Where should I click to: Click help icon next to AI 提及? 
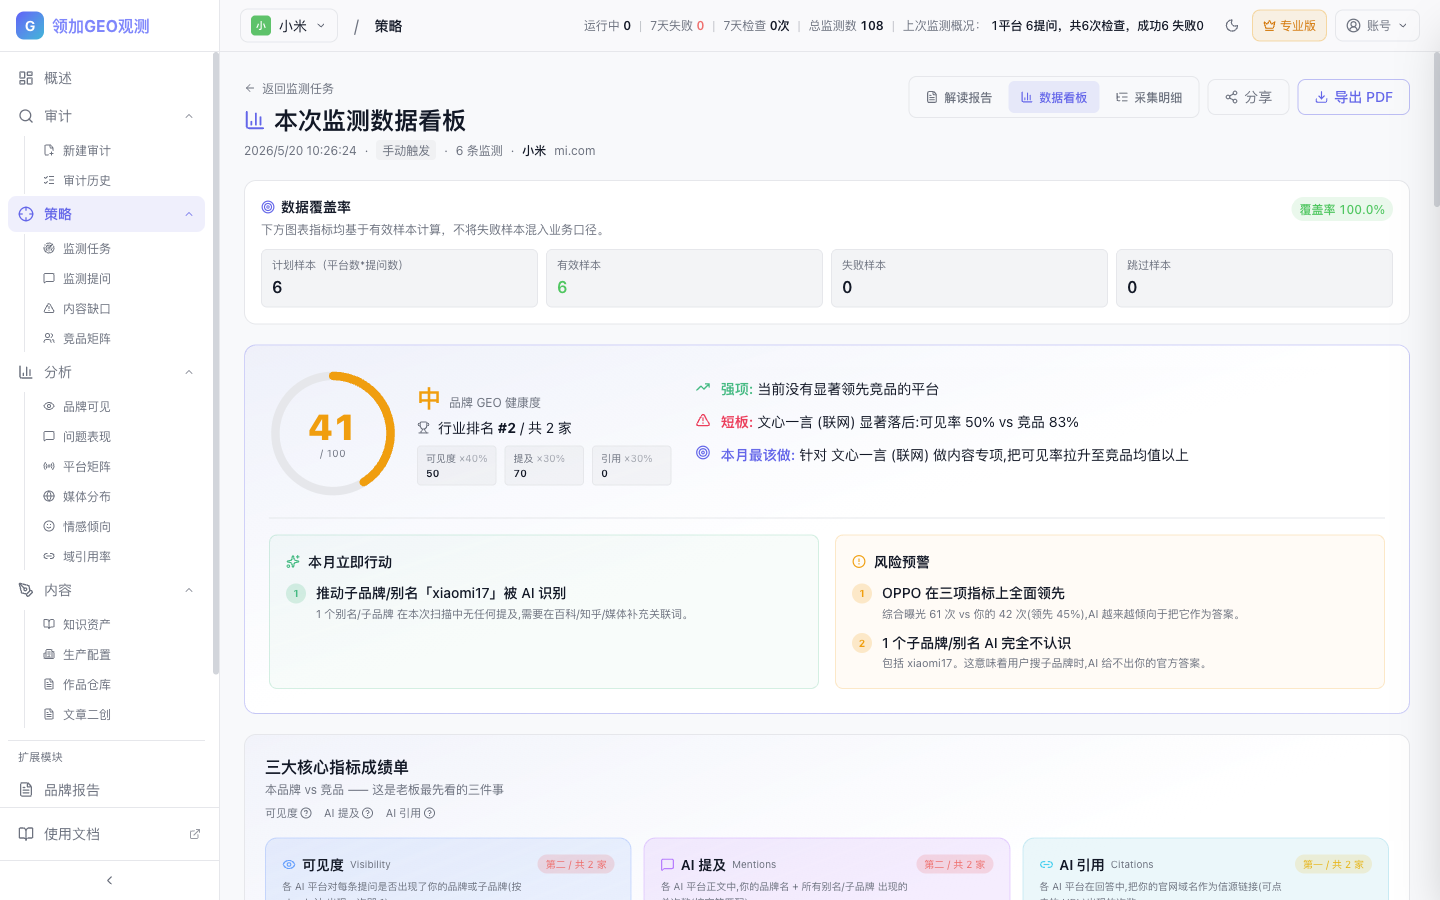click(x=368, y=813)
